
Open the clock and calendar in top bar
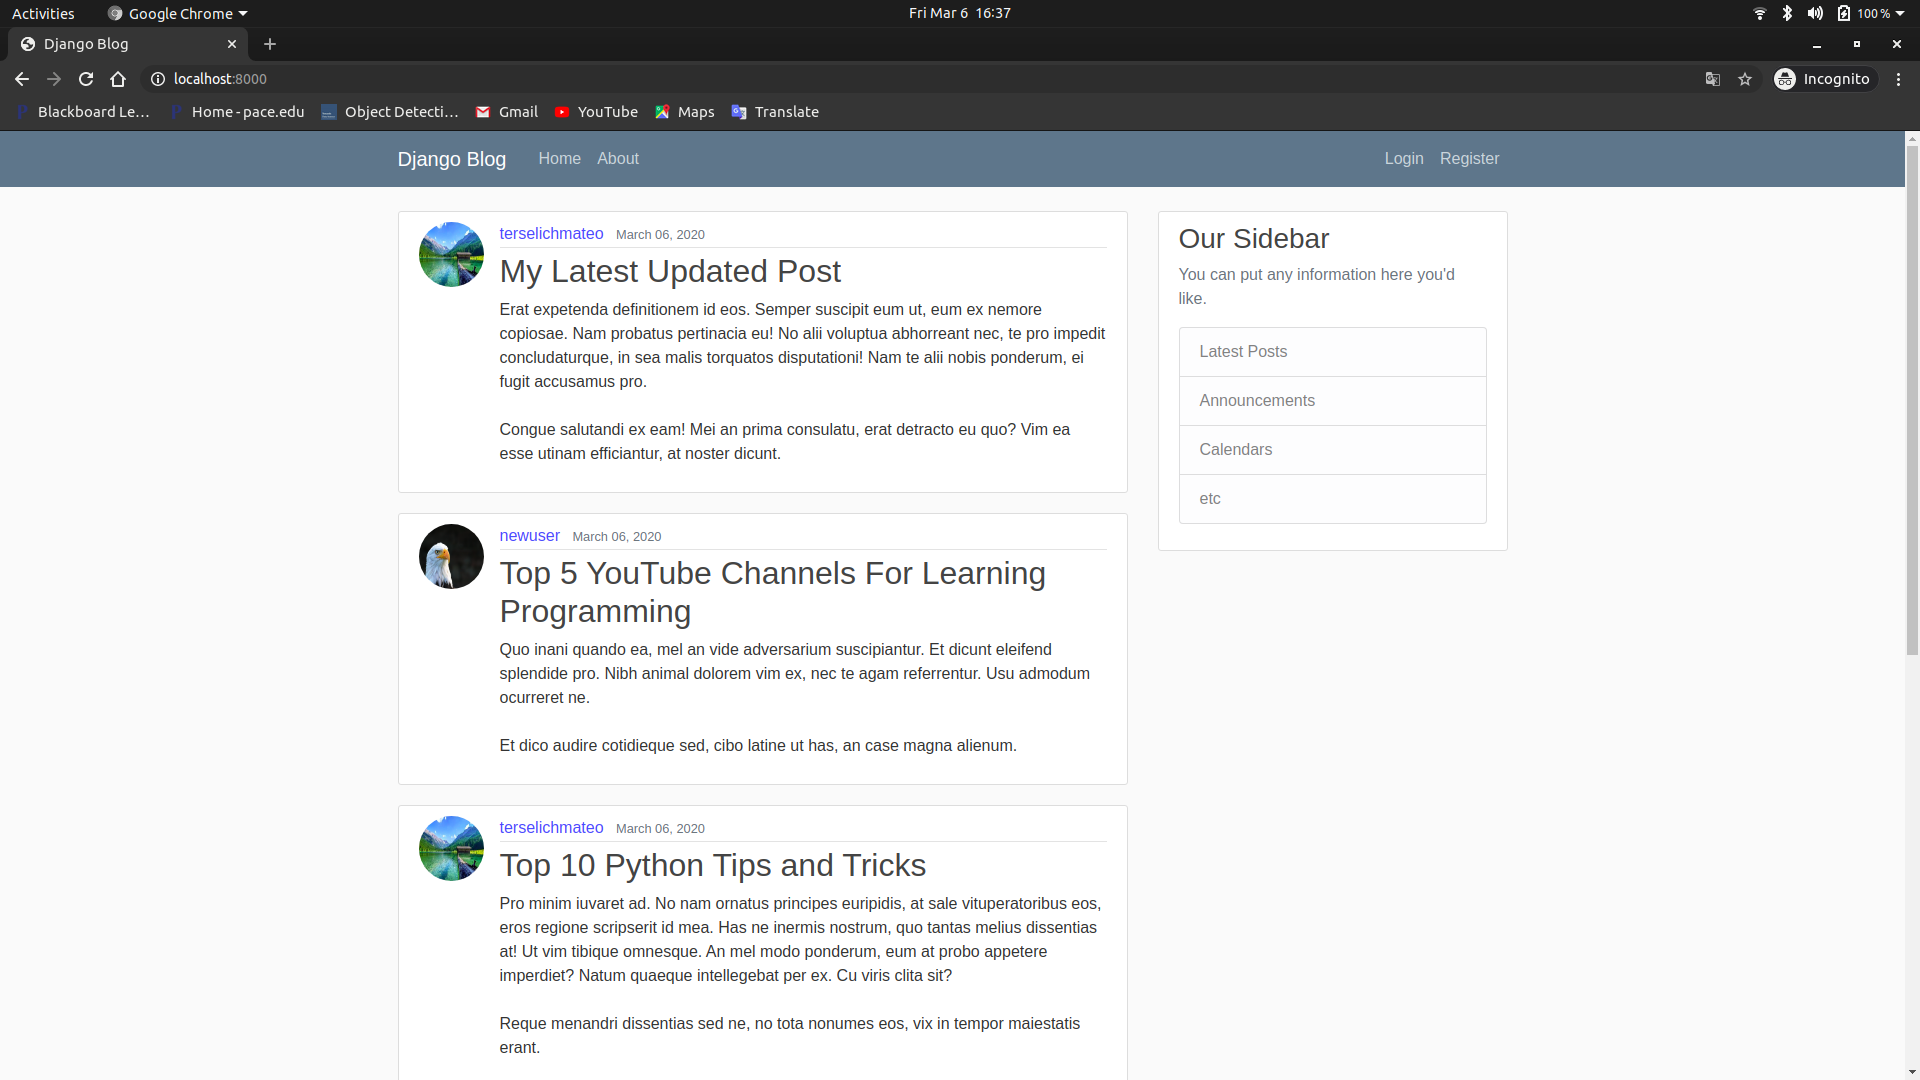960,13
